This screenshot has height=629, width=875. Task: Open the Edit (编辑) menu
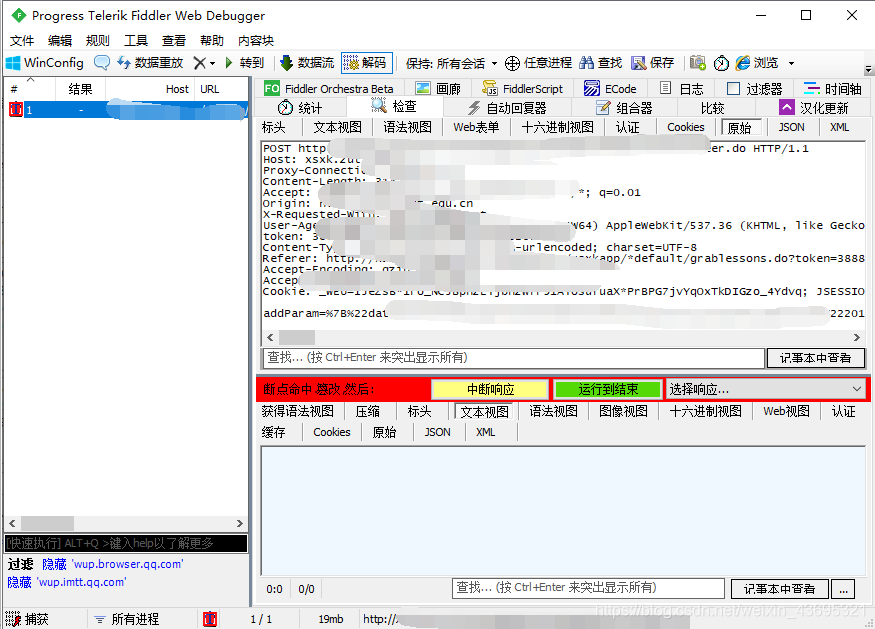pos(60,41)
